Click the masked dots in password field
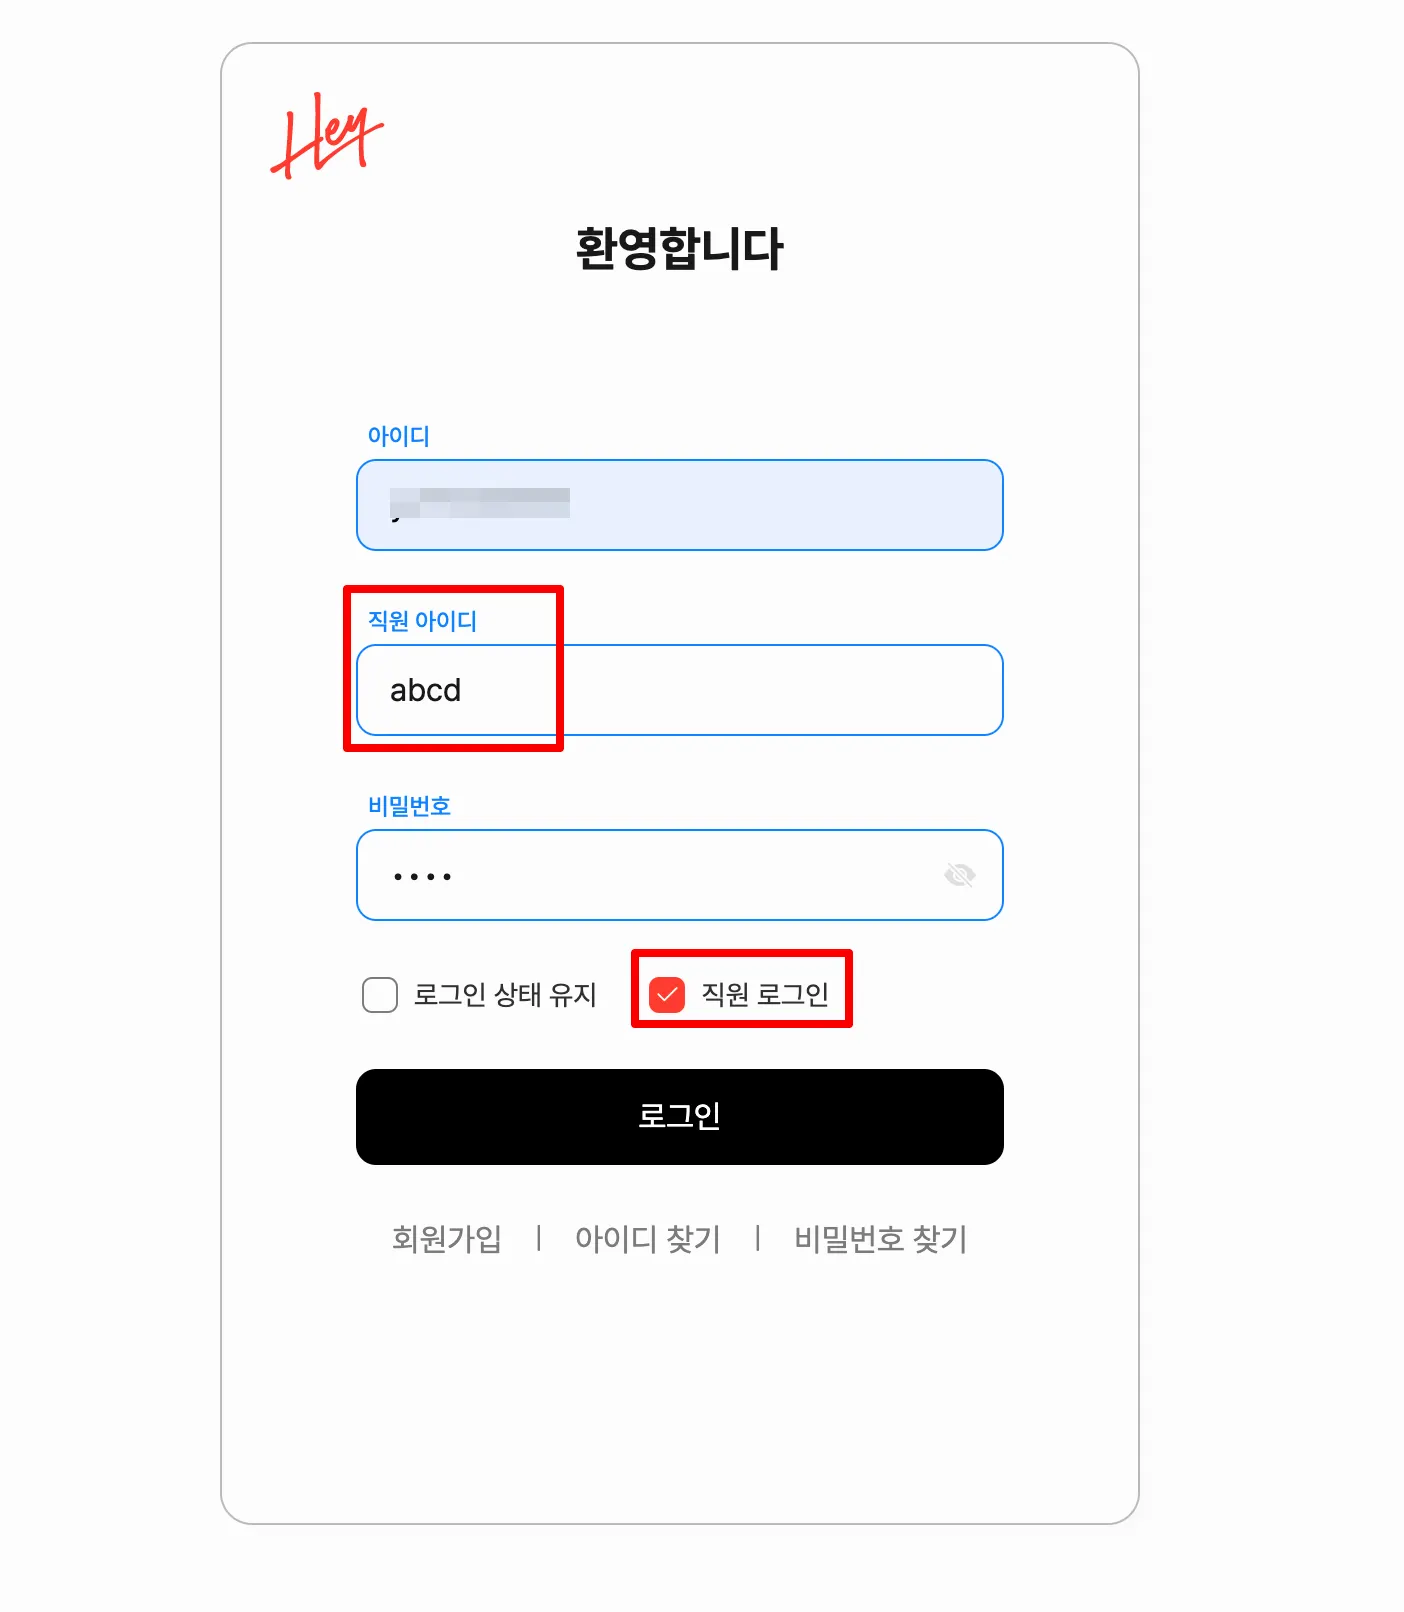This screenshot has height=1612, width=1404. point(422,877)
